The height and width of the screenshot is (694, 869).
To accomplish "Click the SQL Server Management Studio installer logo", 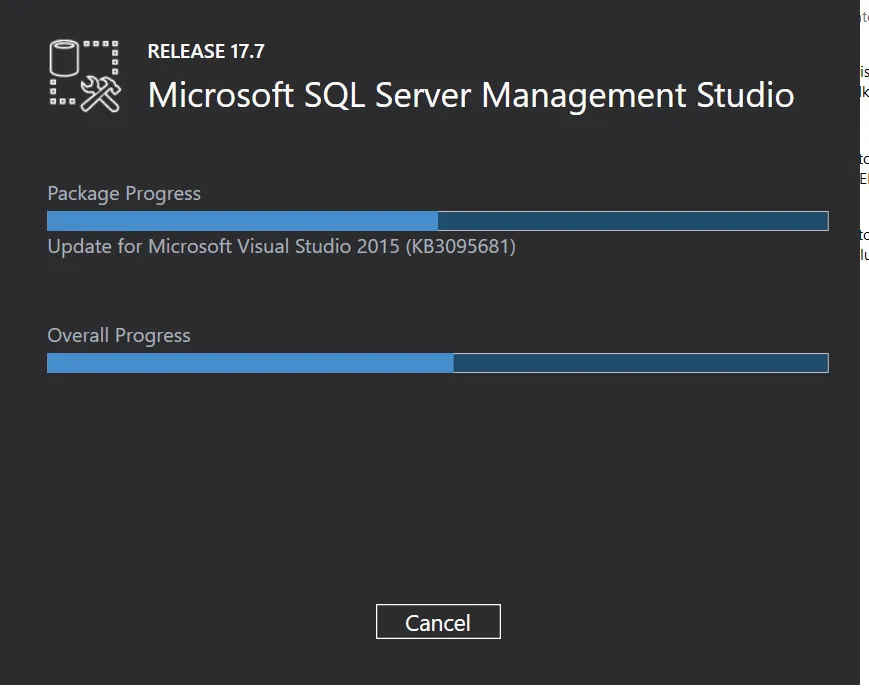I will 85,75.
